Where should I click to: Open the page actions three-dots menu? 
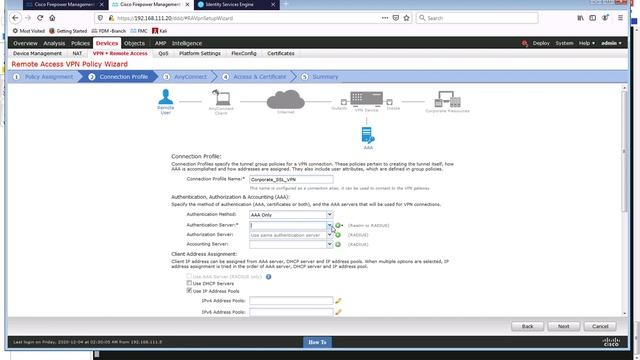(385, 18)
